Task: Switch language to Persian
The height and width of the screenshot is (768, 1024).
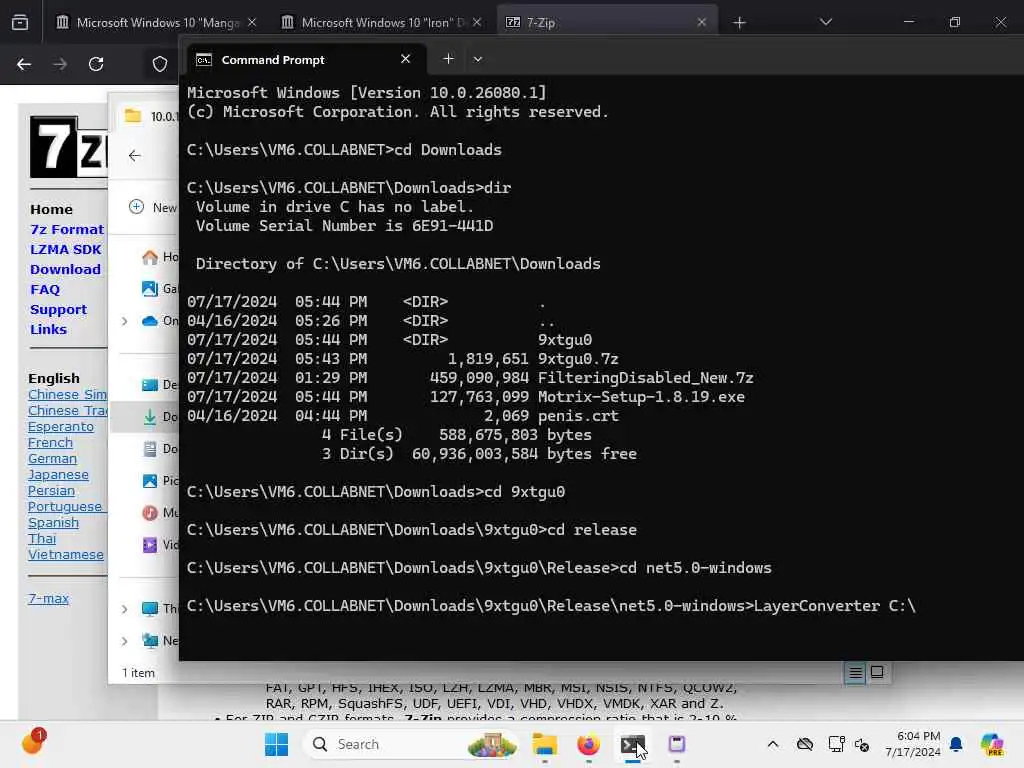Action: pos(51,490)
